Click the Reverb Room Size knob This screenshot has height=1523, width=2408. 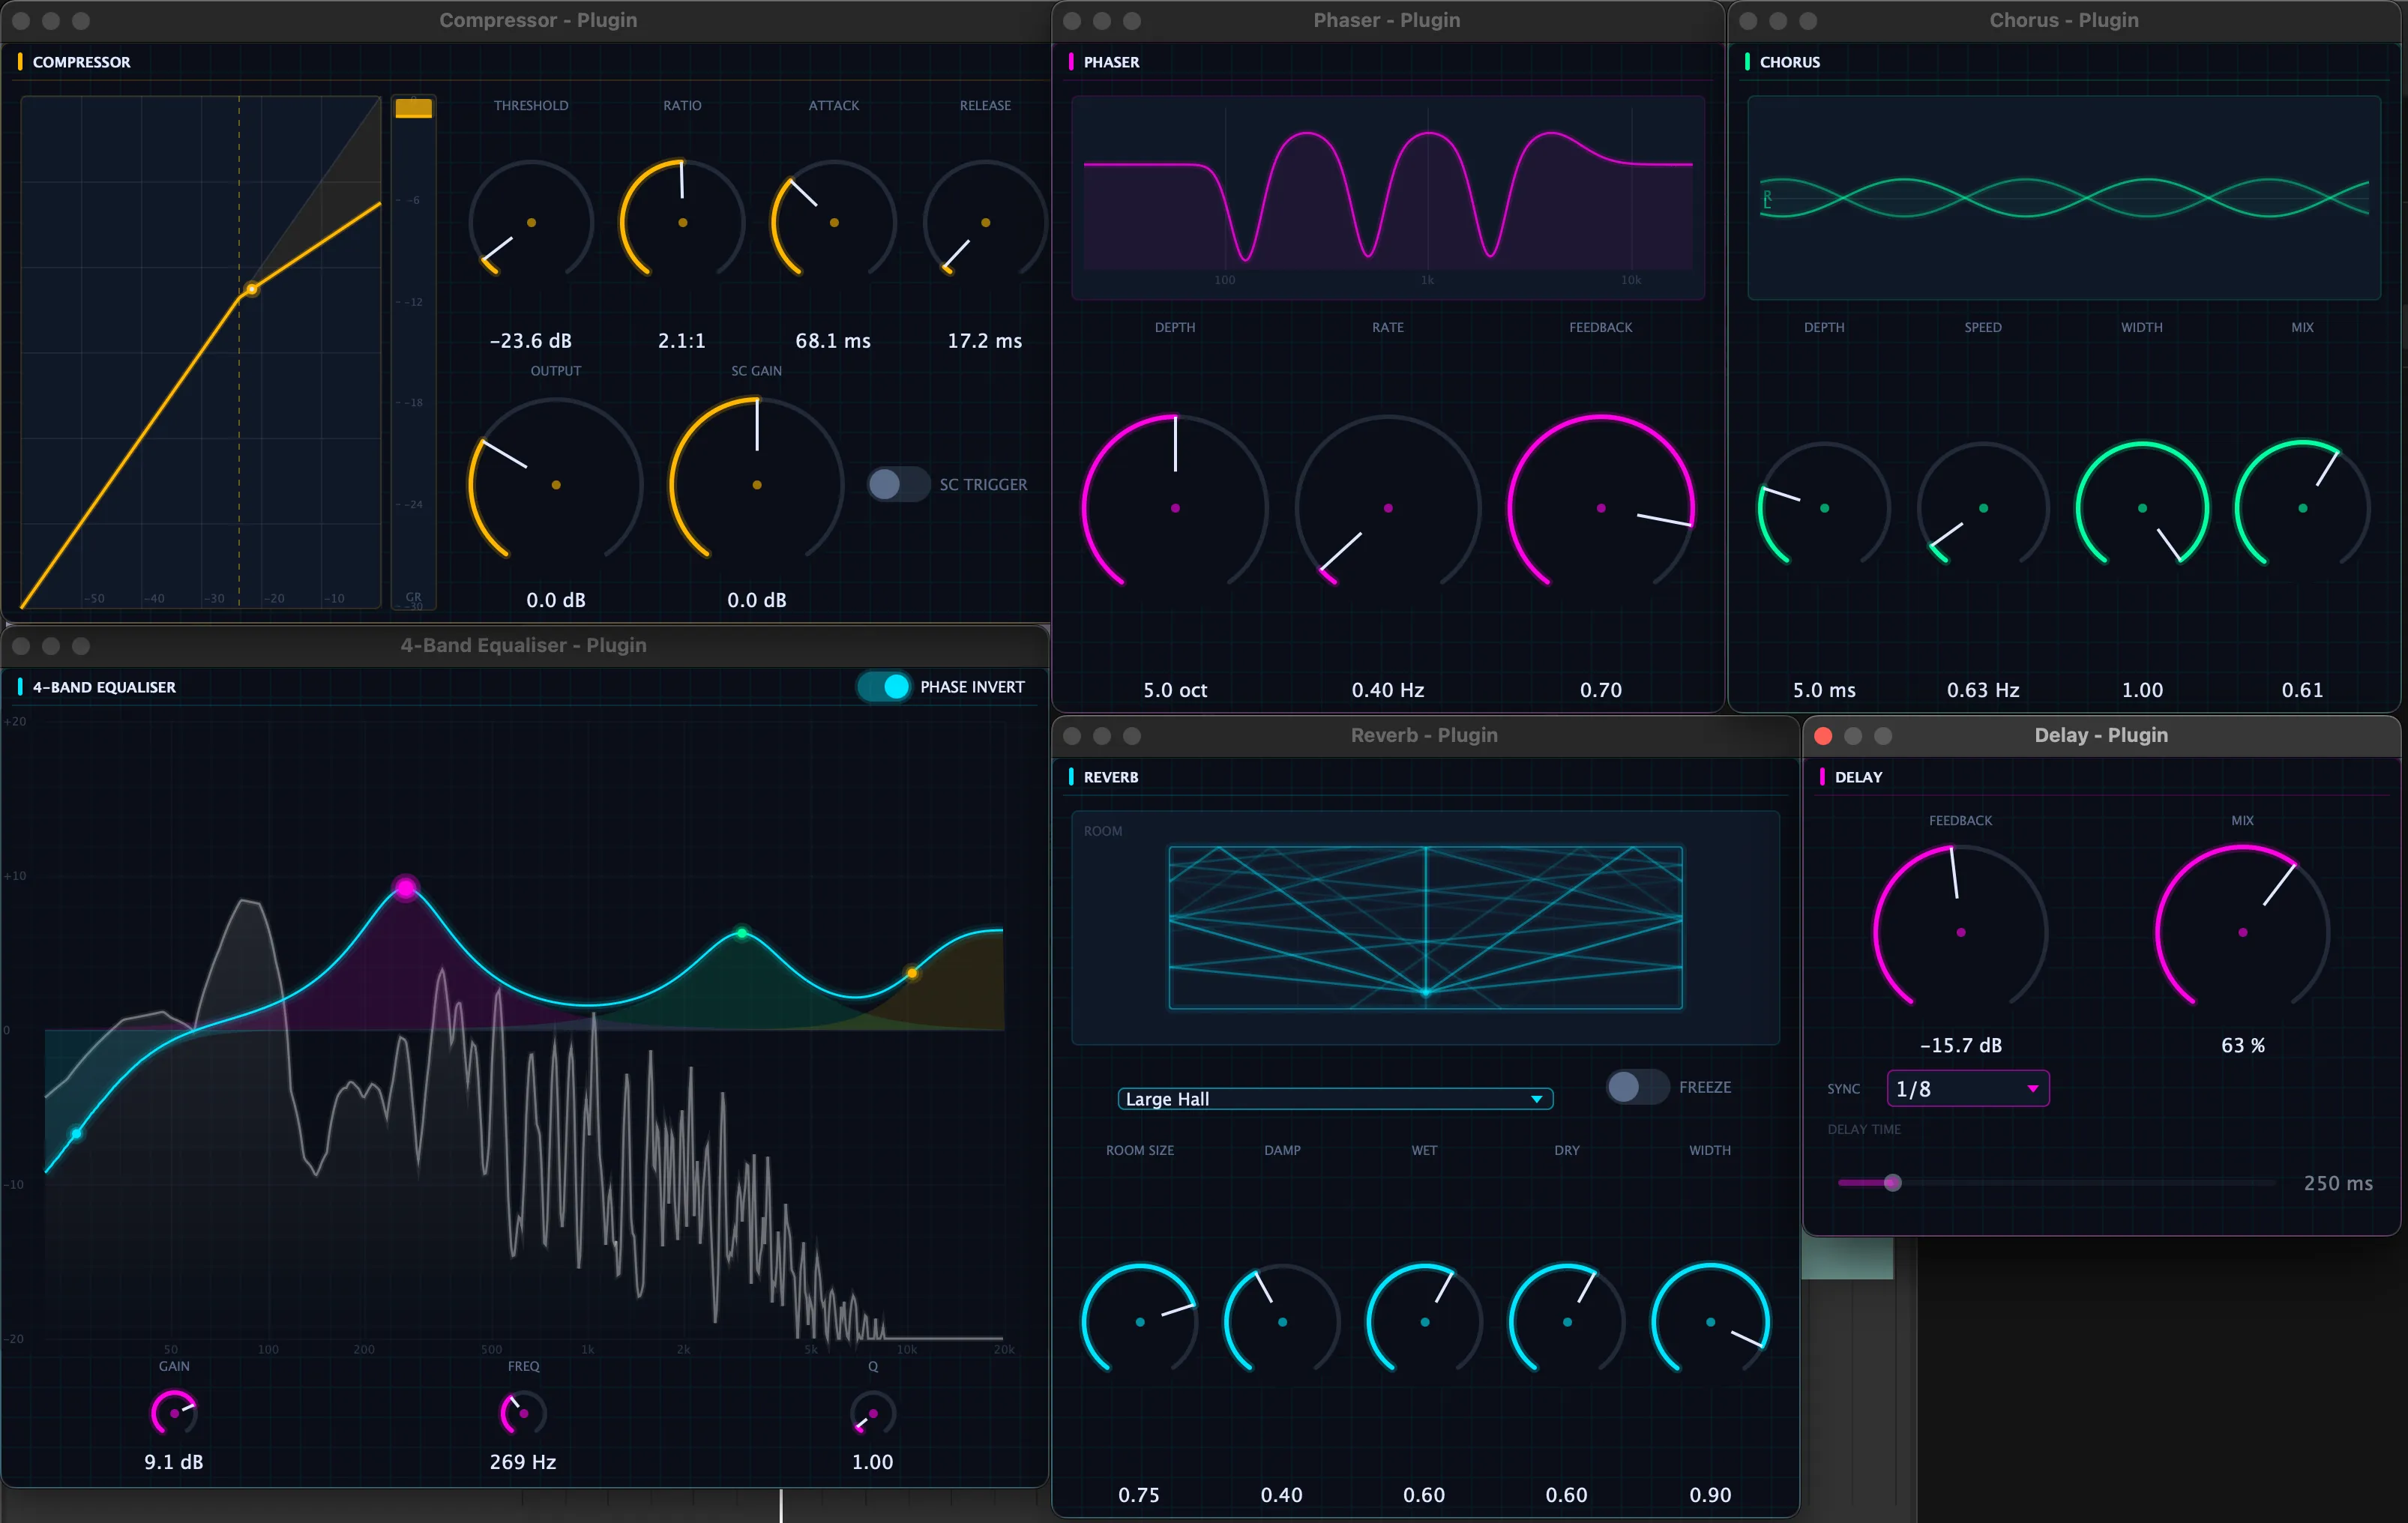pyautogui.click(x=1140, y=1322)
